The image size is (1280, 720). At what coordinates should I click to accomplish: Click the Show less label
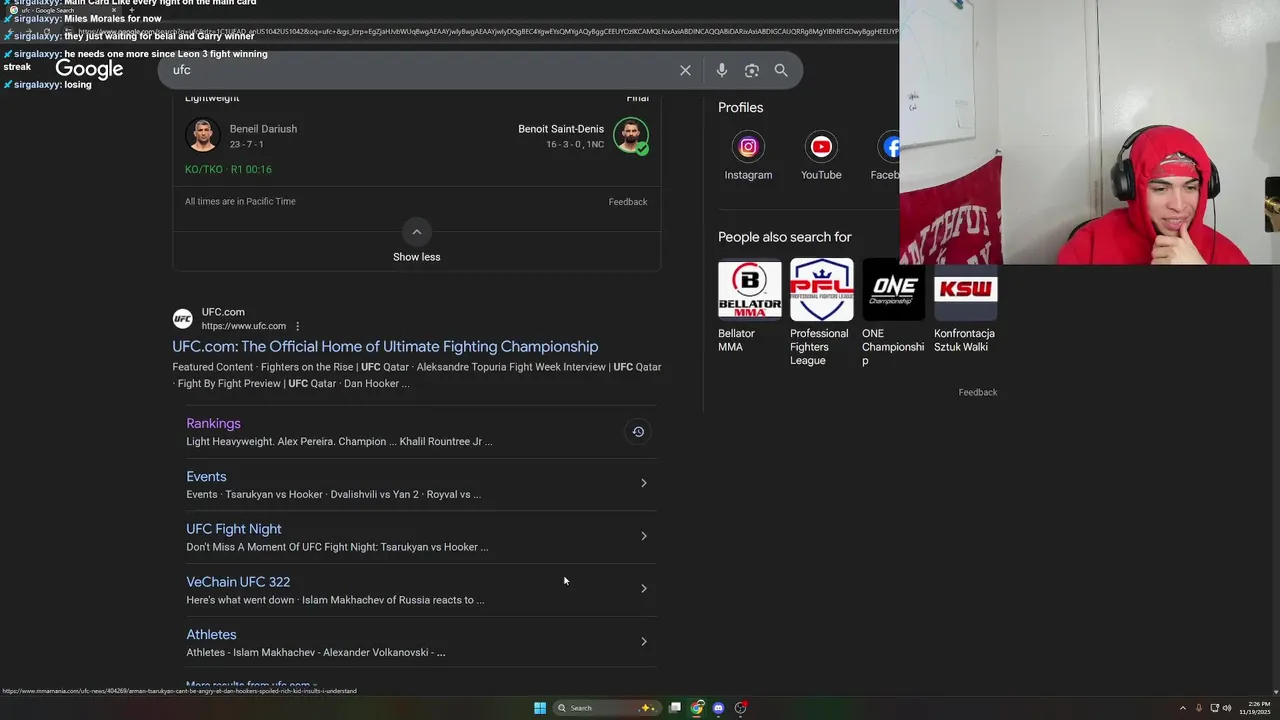417,257
